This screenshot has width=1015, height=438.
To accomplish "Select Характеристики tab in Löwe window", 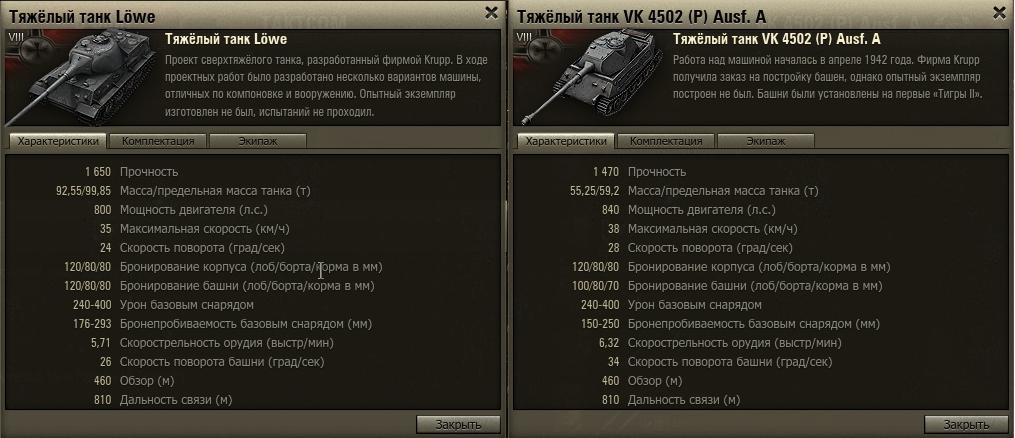I will pos(58,141).
